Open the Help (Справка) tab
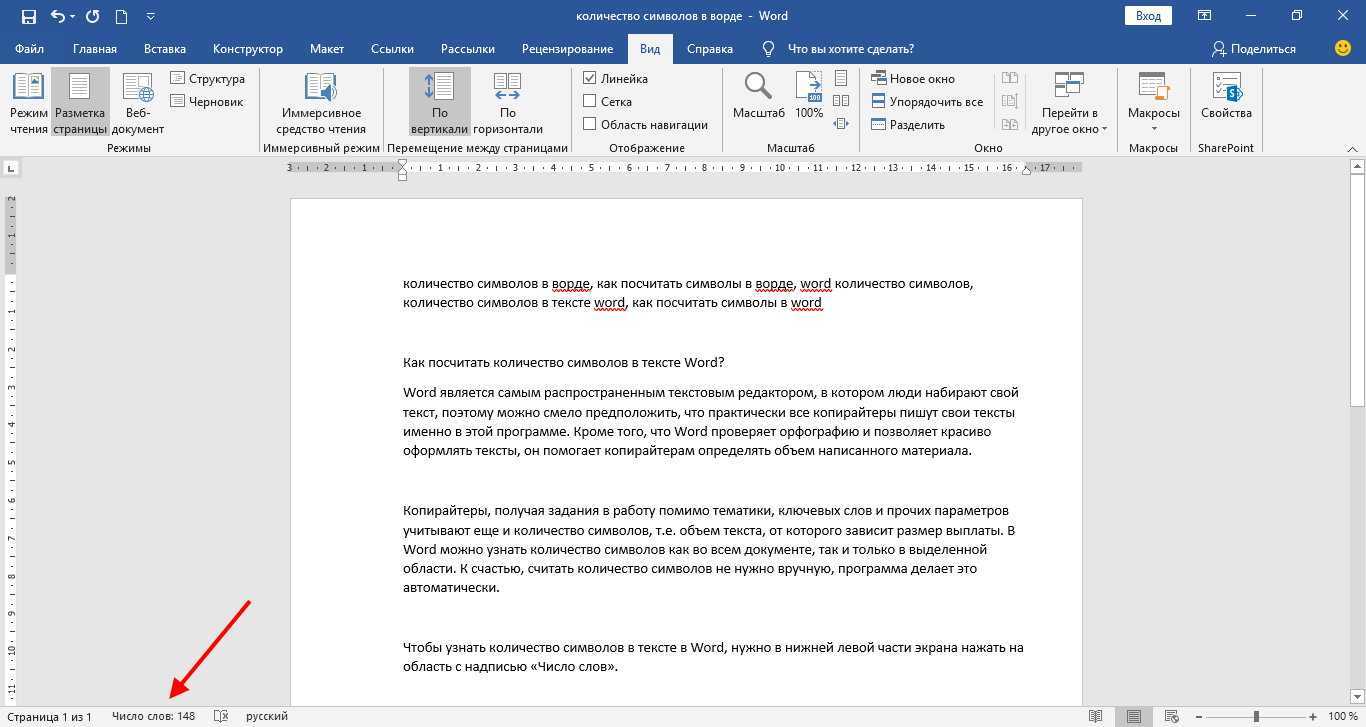Image resolution: width=1366 pixels, height=727 pixels. [710, 48]
